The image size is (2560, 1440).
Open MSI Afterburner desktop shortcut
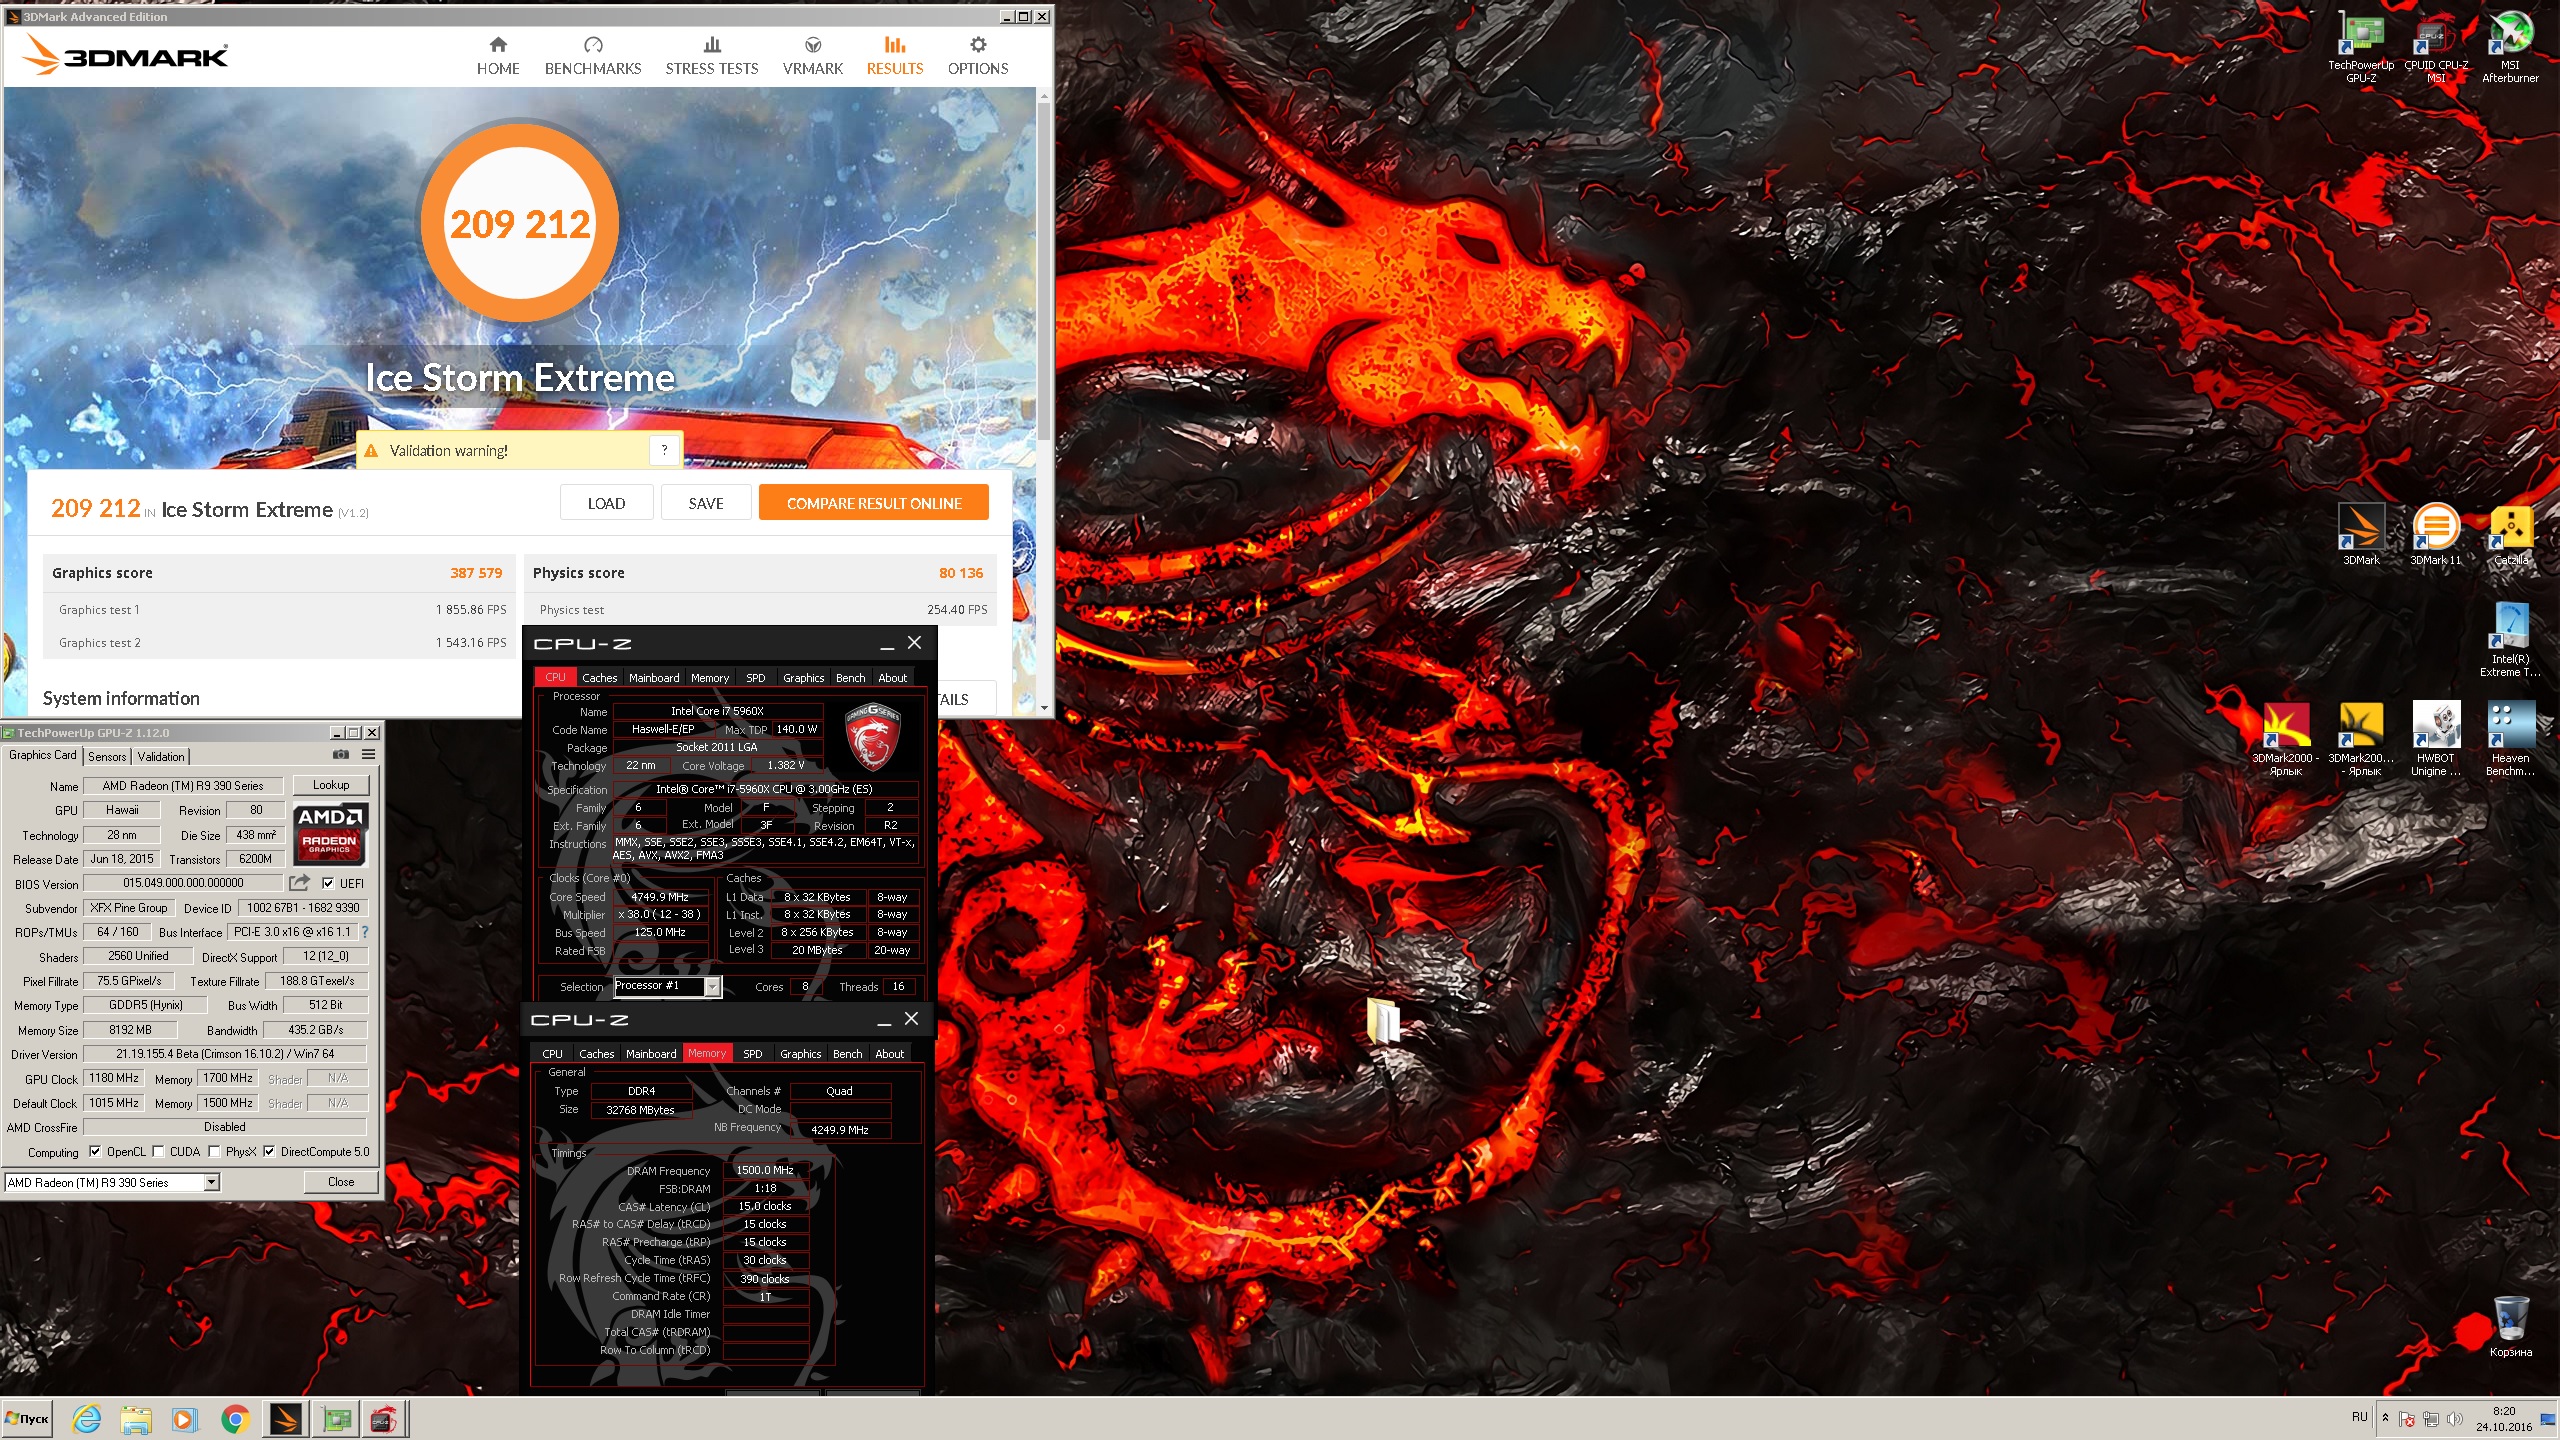[2509, 47]
